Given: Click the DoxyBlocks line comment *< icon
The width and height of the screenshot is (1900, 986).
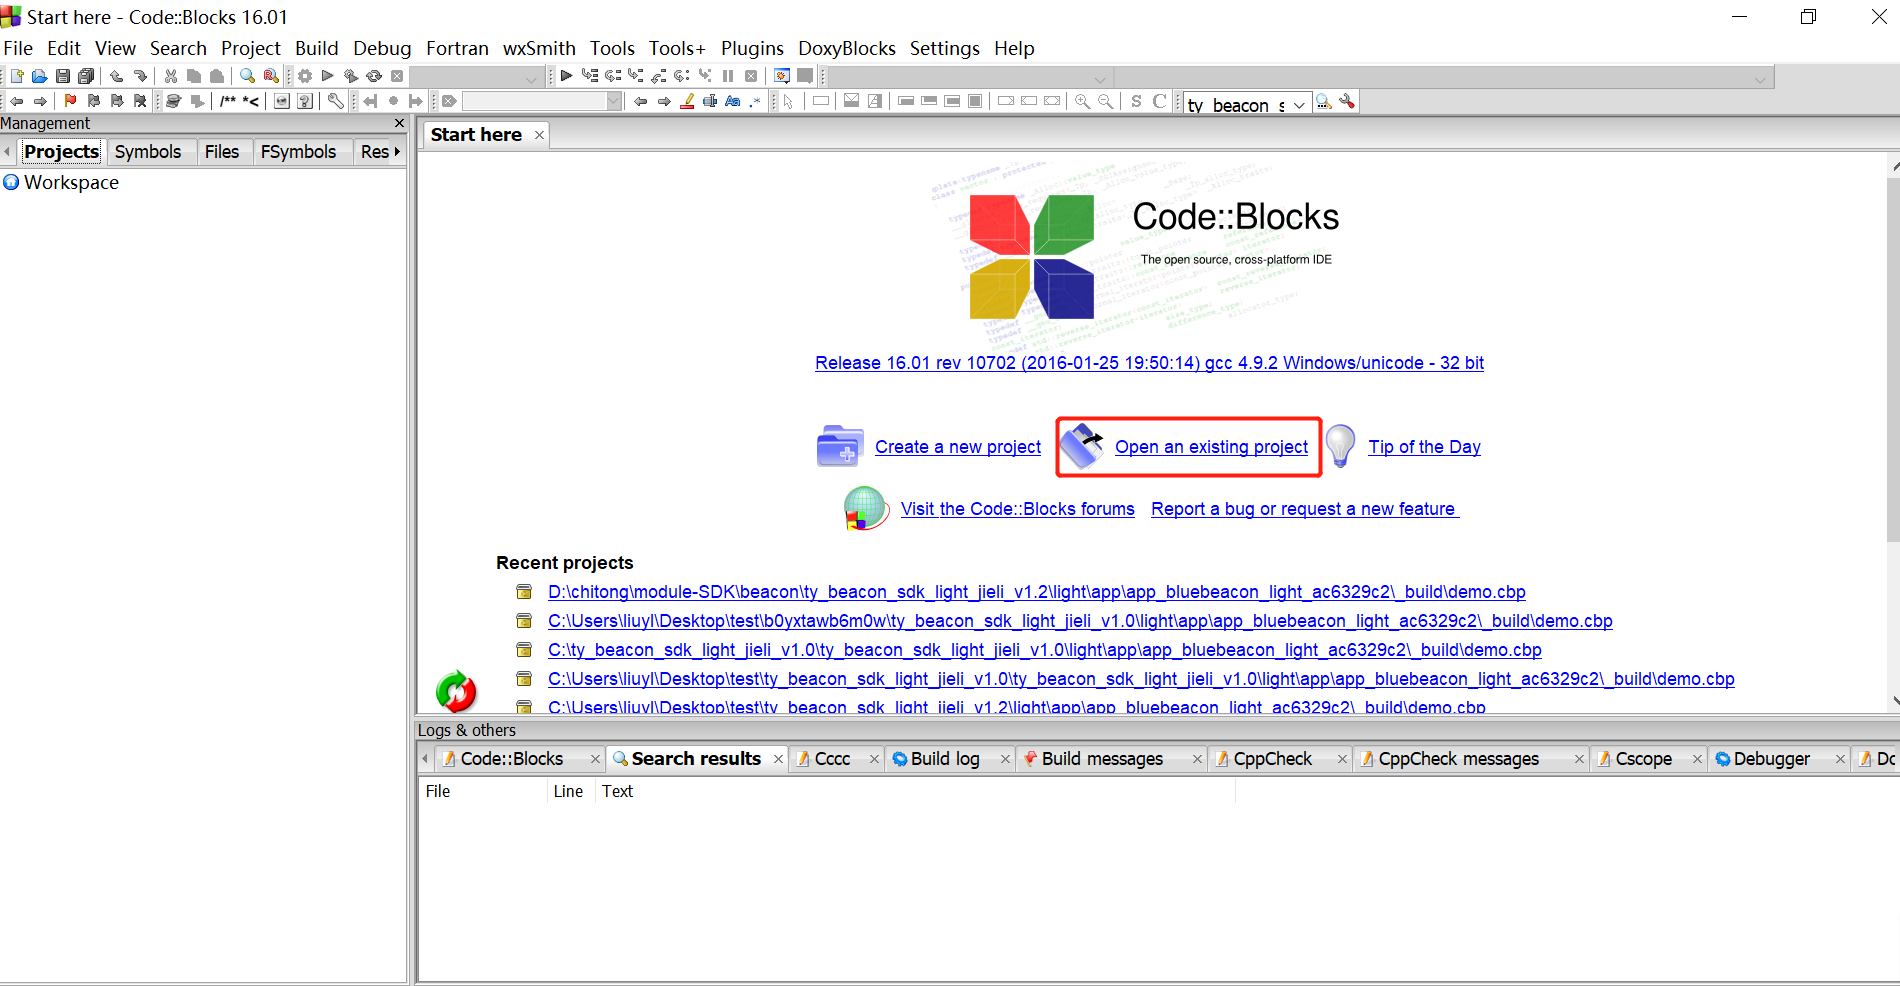Looking at the screenshot, I should coord(250,101).
